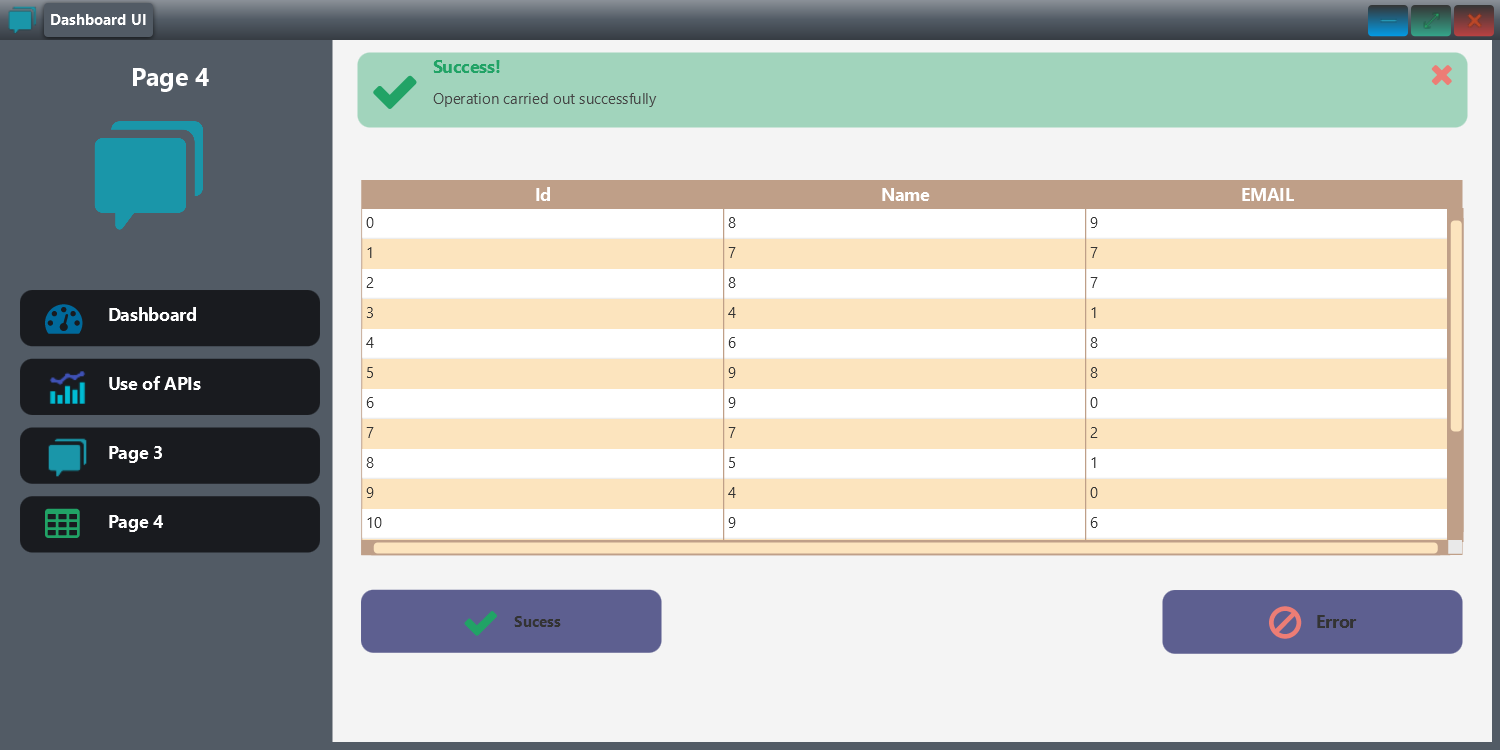This screenshot has width=1500, height=750.
Task: Click the red prohibited icon on Error button
Action: (1285, 623)
